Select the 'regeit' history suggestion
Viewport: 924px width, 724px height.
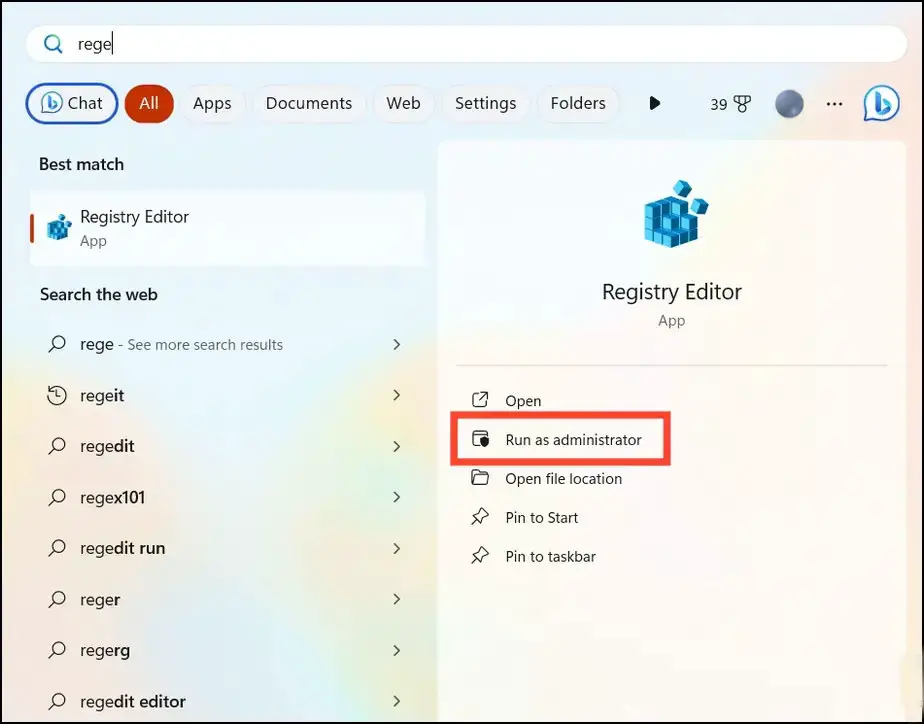102,396
